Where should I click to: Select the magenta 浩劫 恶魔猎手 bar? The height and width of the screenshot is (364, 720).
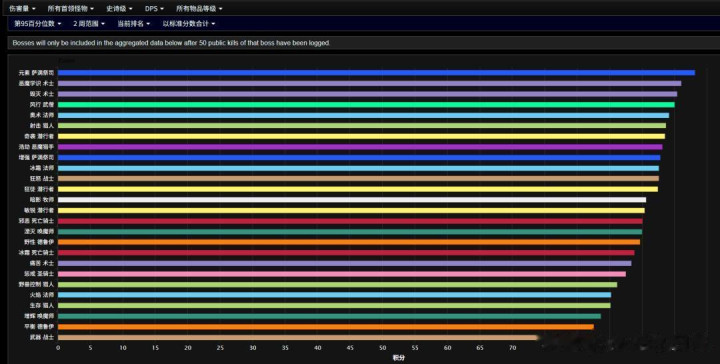point(360,147)
